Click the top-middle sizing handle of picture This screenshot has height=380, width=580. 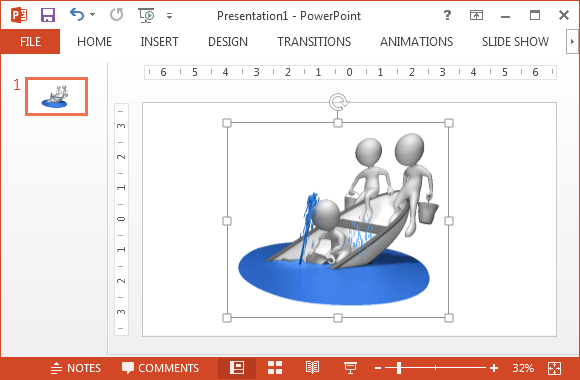[338, 123]
